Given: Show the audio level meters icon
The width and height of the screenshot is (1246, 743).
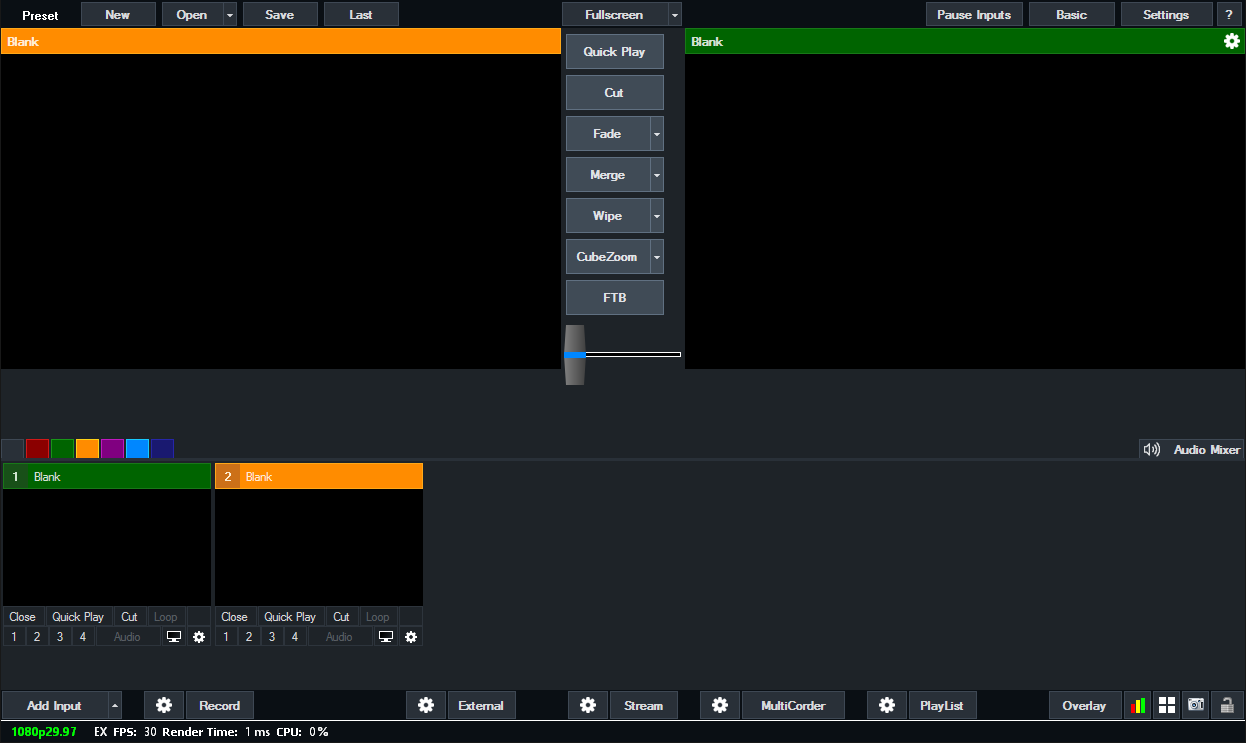Looking at the screenshot, I should (1138, 705).
